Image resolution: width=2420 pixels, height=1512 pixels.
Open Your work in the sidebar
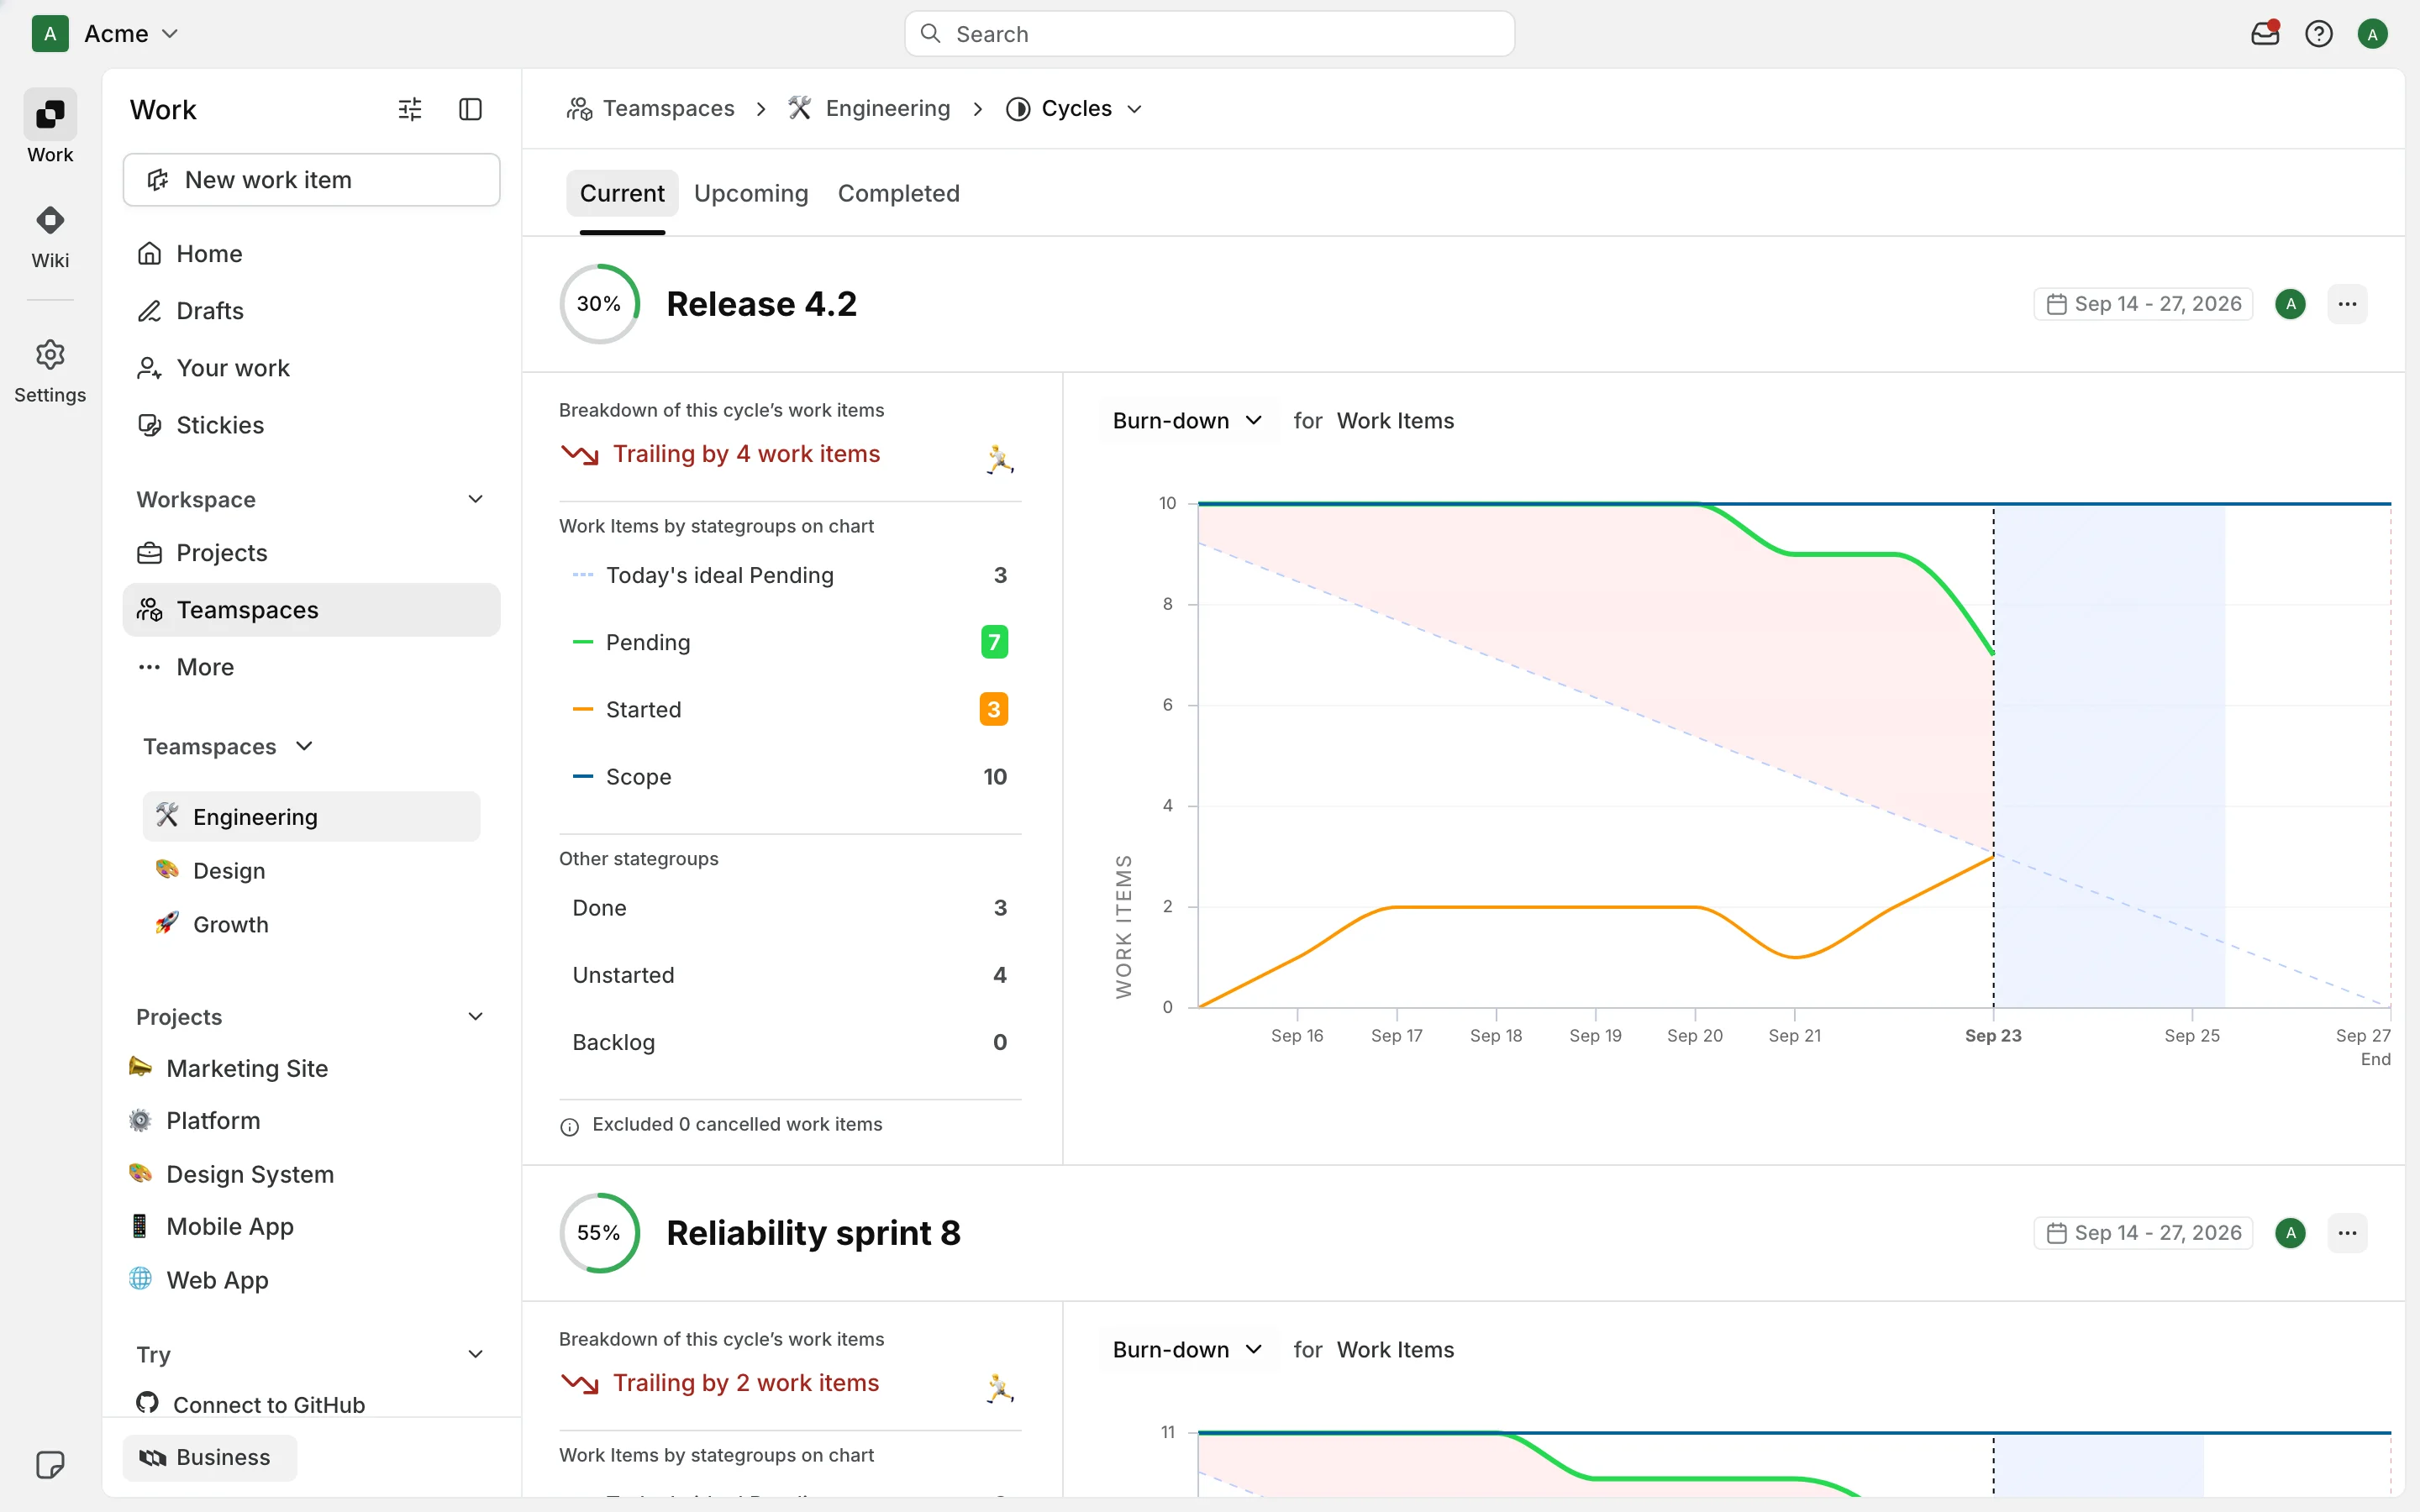311,368
